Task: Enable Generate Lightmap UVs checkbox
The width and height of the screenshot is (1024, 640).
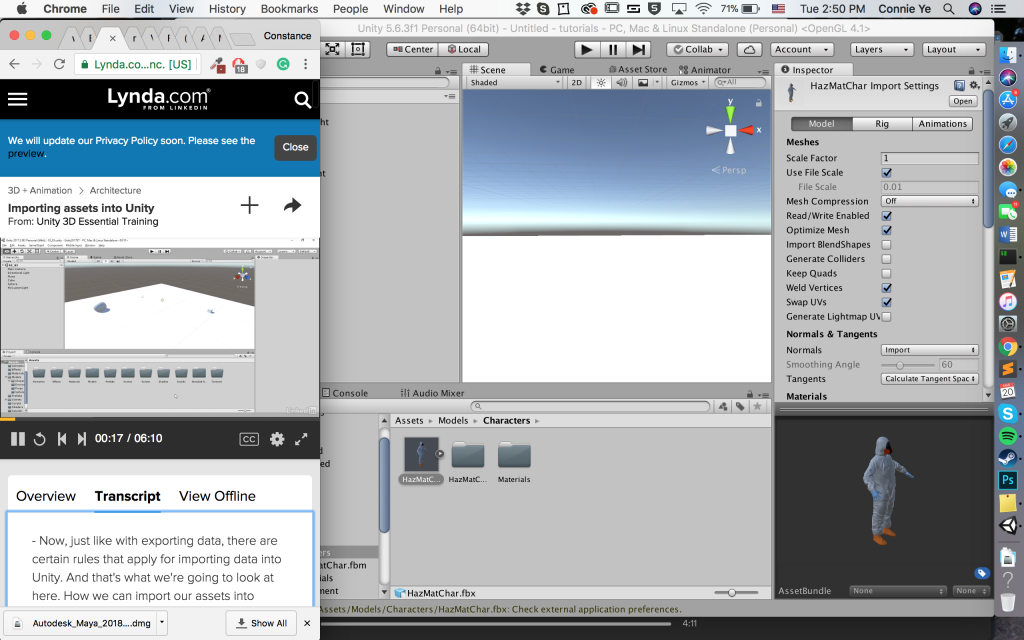Action: tap(887, 317)
